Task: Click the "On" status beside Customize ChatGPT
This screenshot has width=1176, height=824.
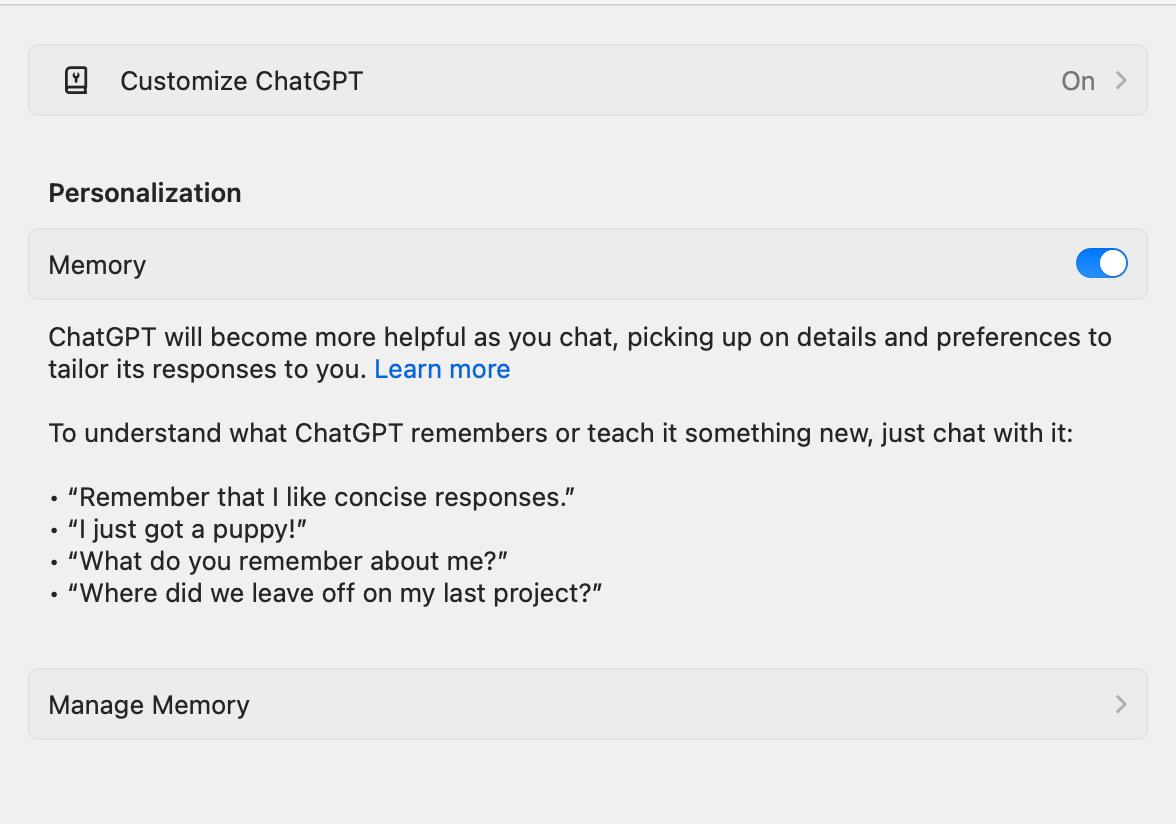Action: (x=1077, y=81)
